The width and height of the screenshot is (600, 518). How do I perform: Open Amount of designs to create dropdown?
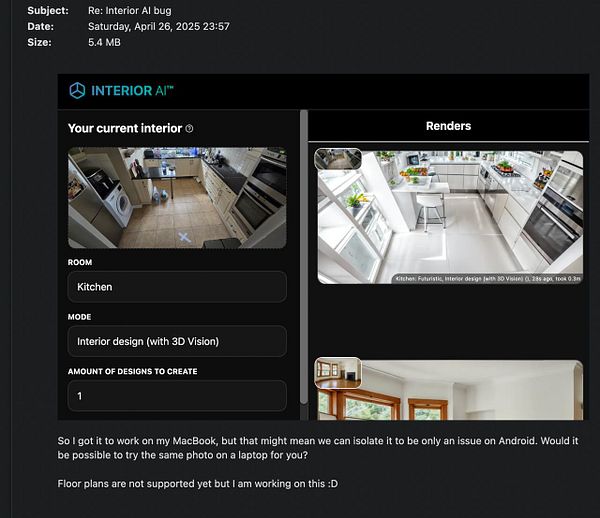[x=177, y=396]
